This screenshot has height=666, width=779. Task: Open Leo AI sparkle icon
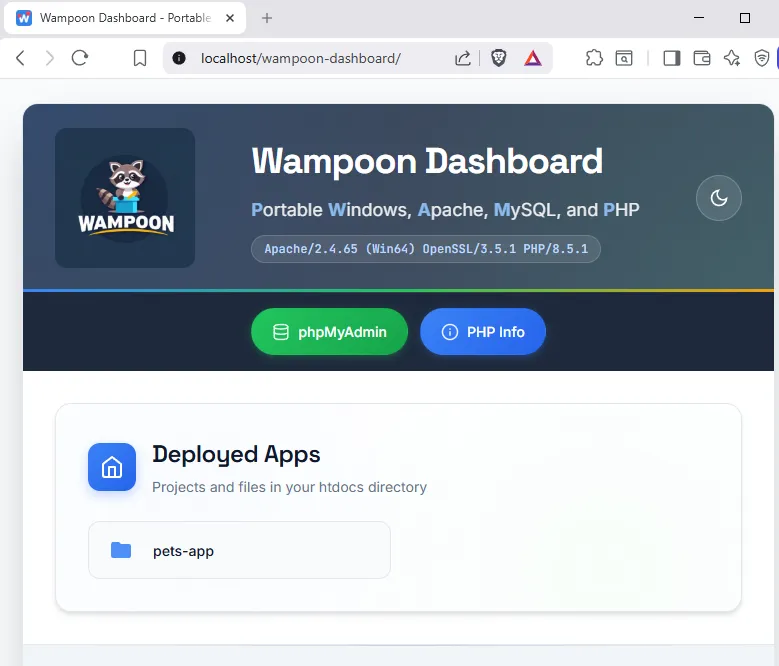[732, 58]
